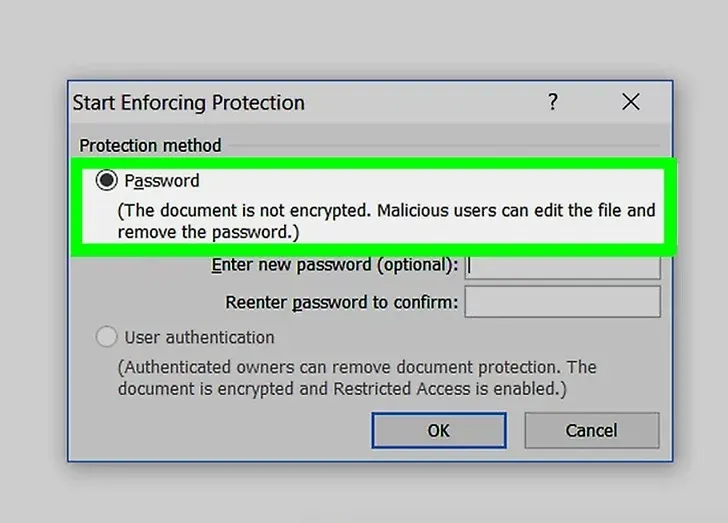Choose the User authentication radio circle
728x523 pixels.
106,337
